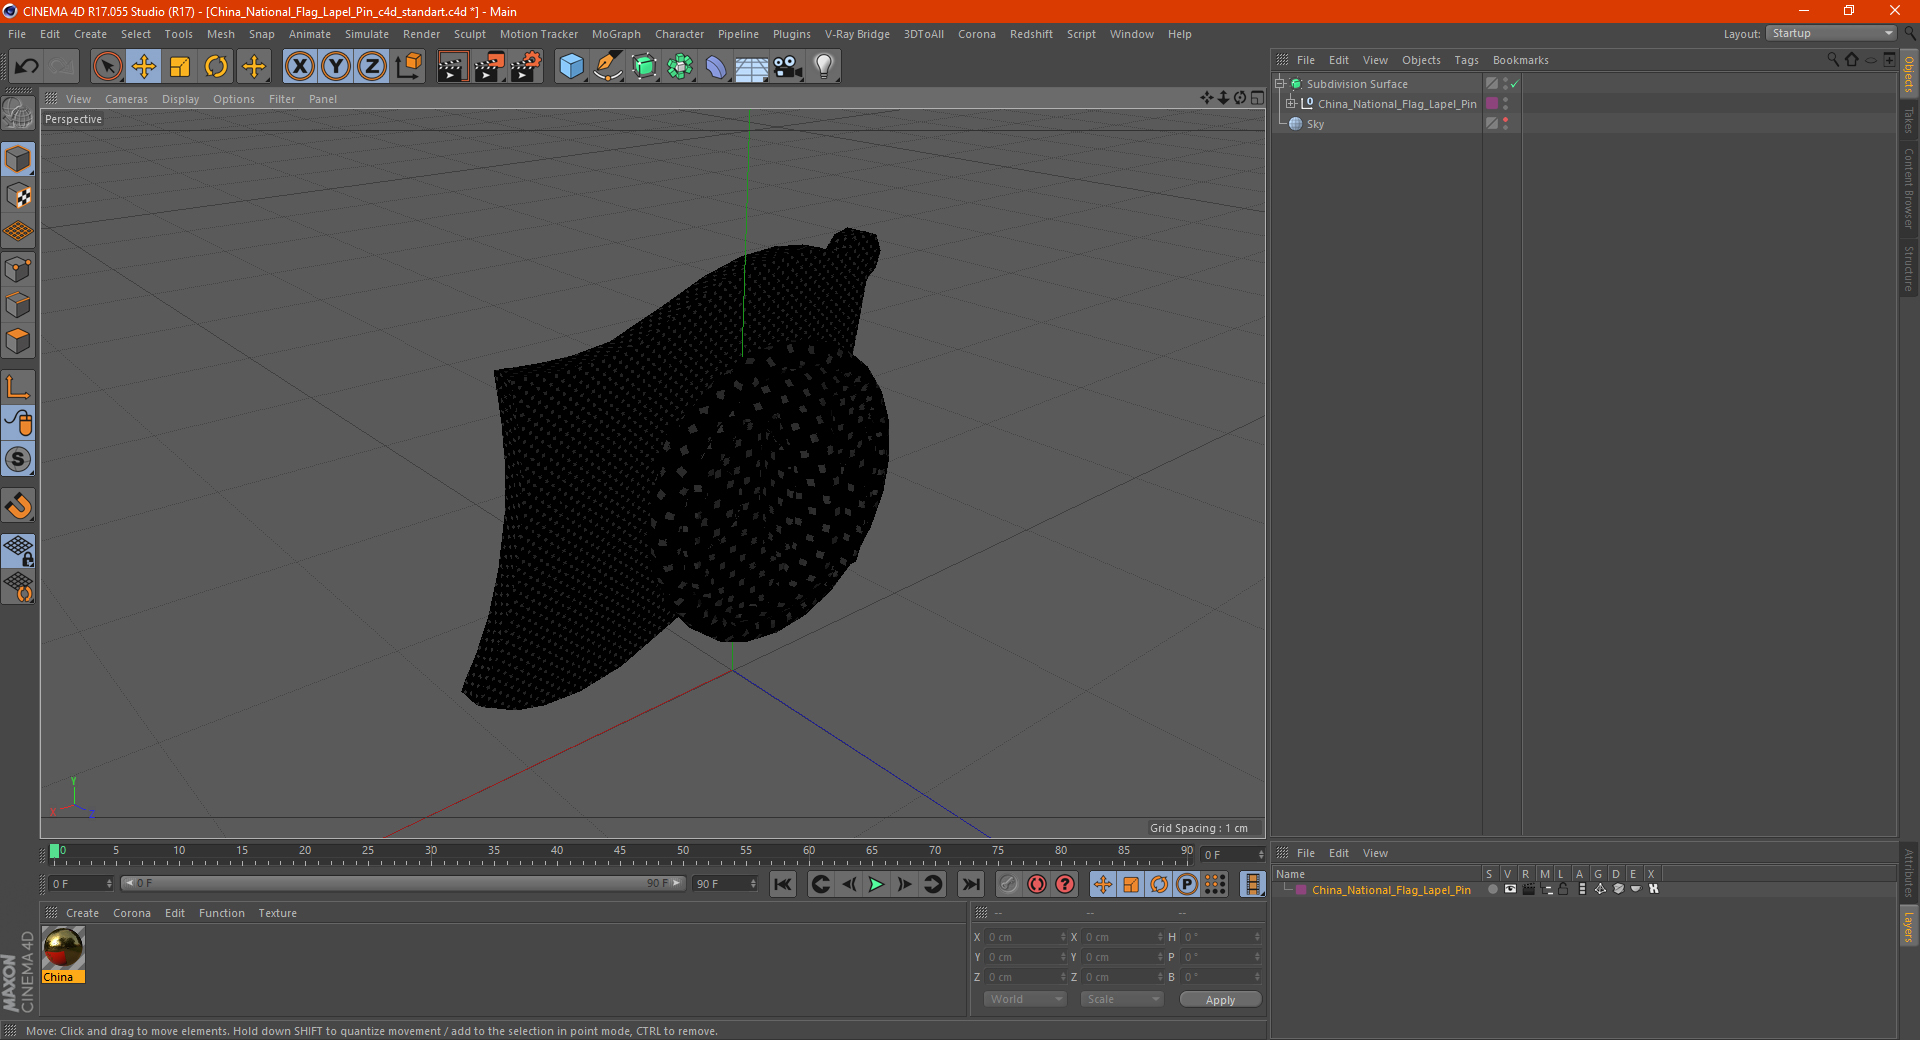Viewport: 1920px width, 1040px height.
Task: Click the Undo arrow icon
Action: point(27,67)
